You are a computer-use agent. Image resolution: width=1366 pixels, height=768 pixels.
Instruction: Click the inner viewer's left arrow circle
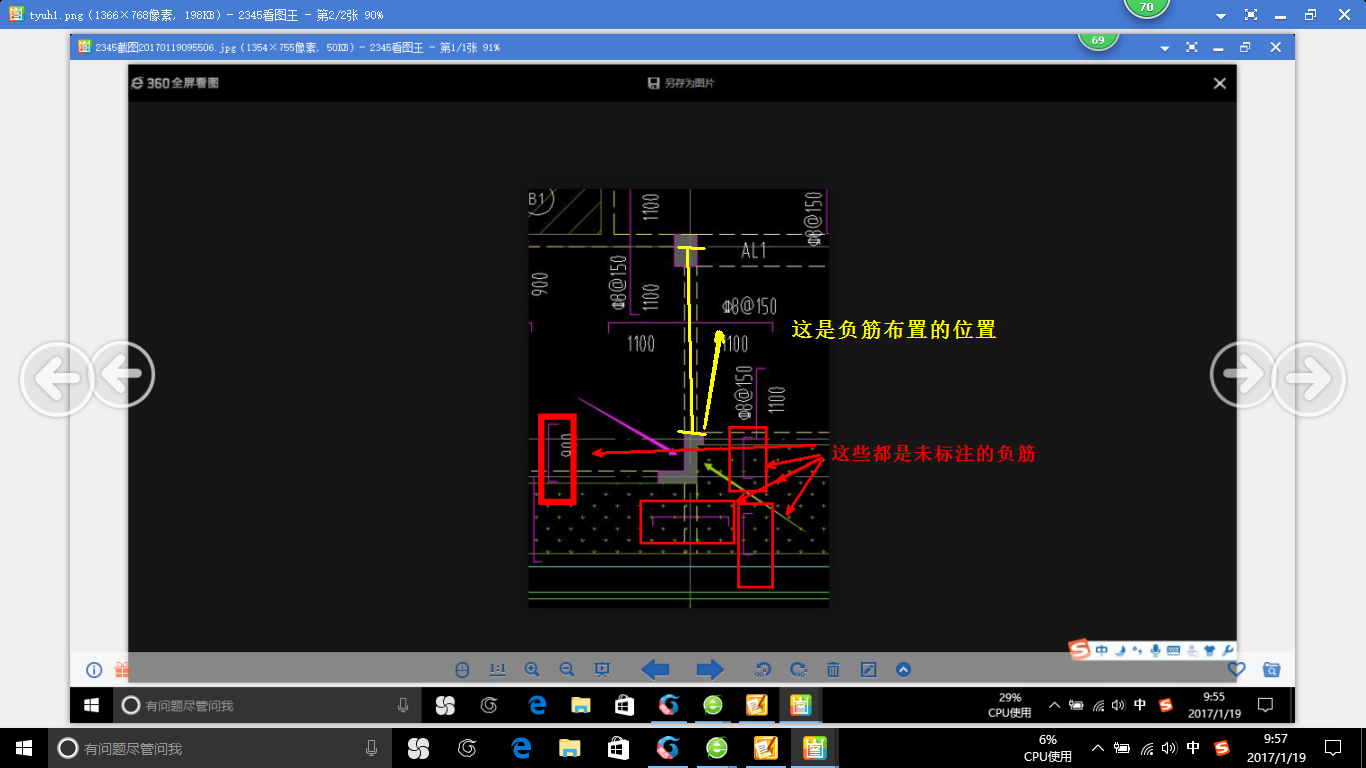point(122,376)
